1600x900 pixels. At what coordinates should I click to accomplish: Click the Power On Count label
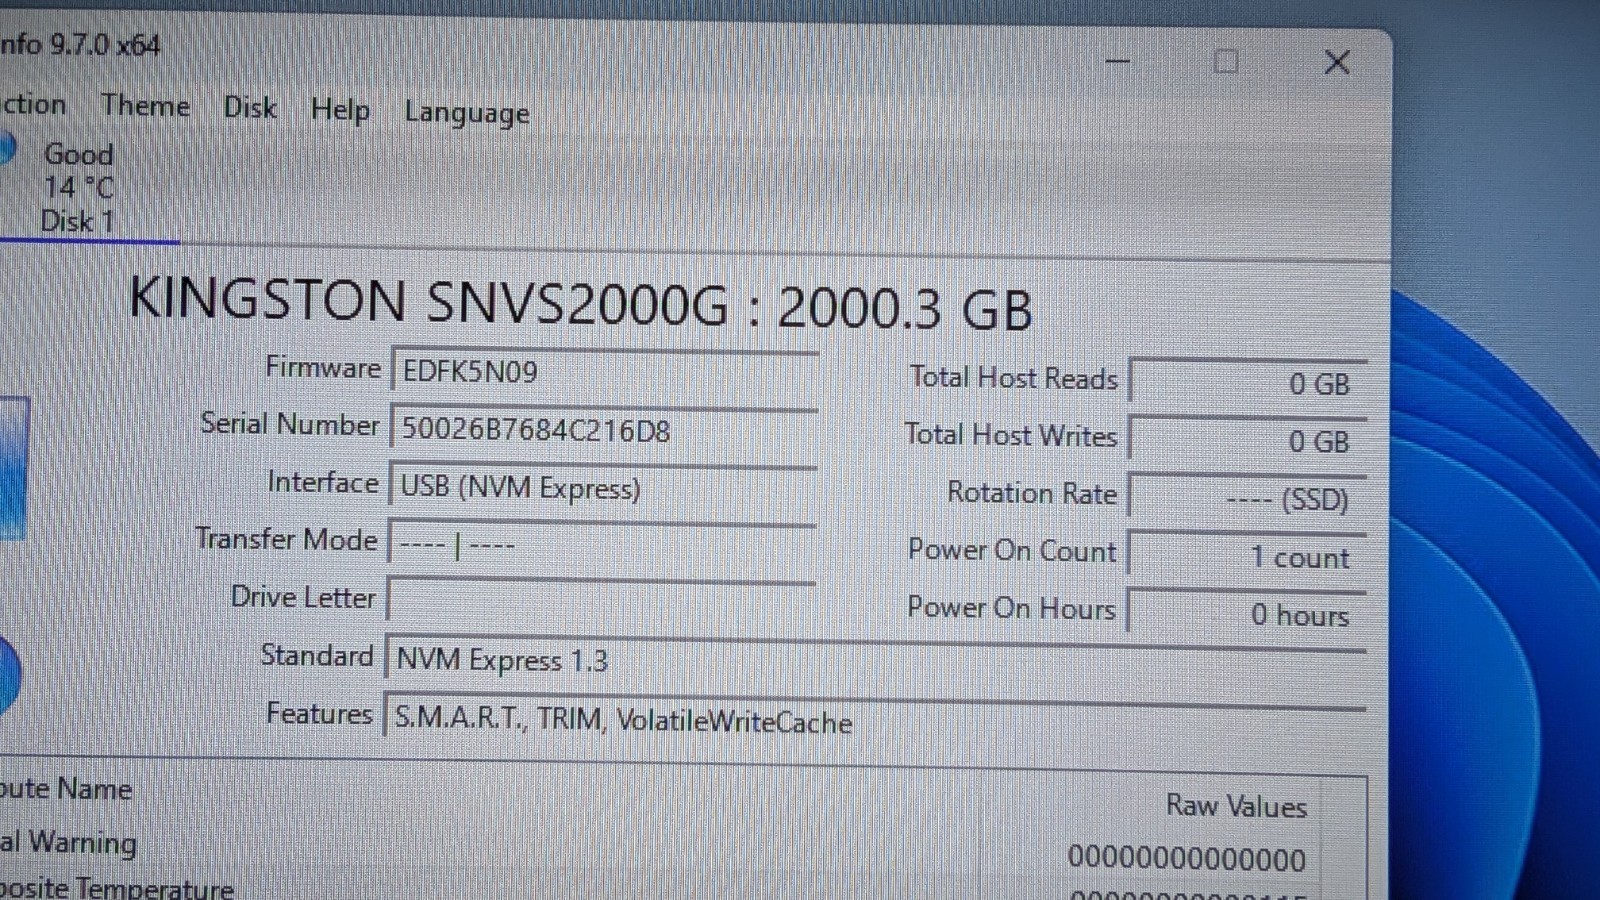(x=1012, y=550)
